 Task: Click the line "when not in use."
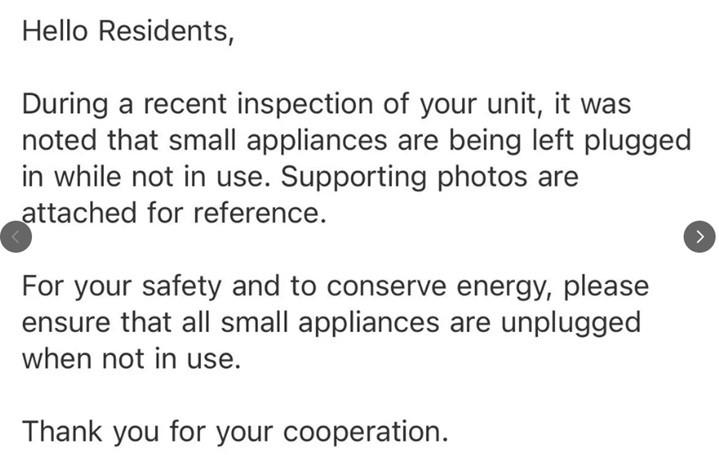(131, 359)
